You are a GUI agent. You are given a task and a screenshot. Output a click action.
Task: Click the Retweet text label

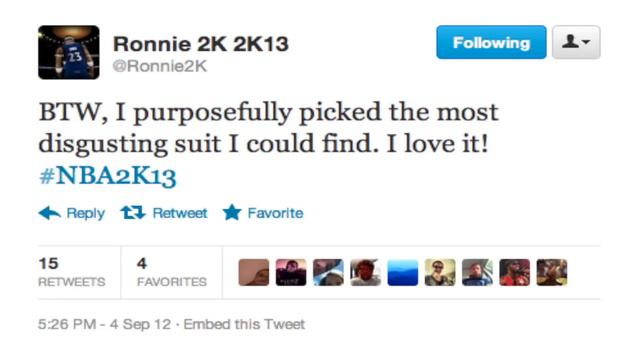coord(180,213)
